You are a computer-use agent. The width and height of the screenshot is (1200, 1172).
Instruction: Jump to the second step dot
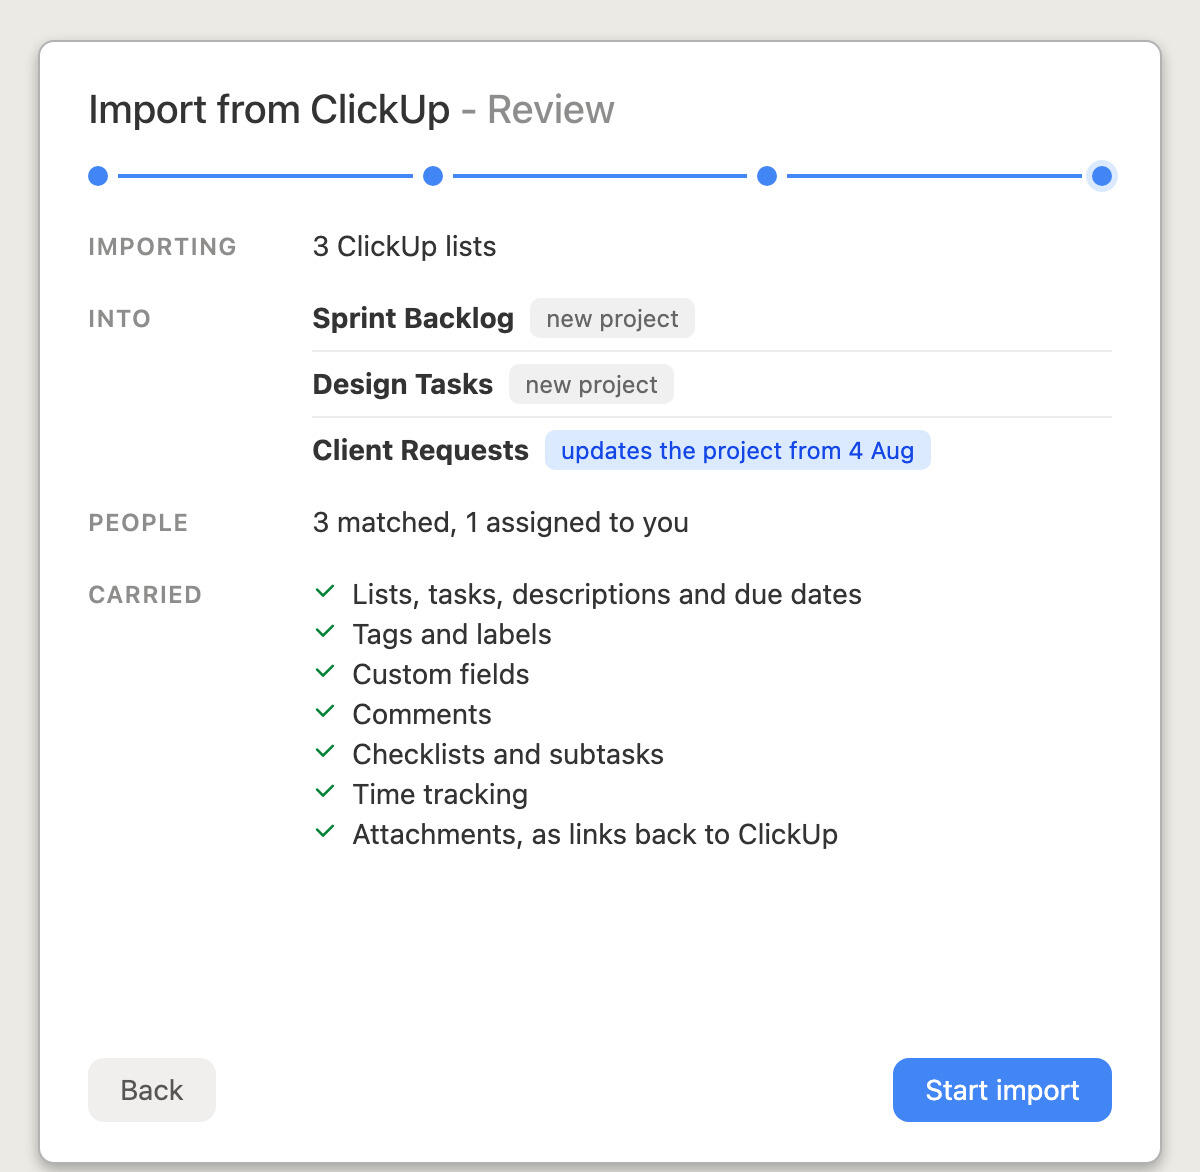click(433, 176)
